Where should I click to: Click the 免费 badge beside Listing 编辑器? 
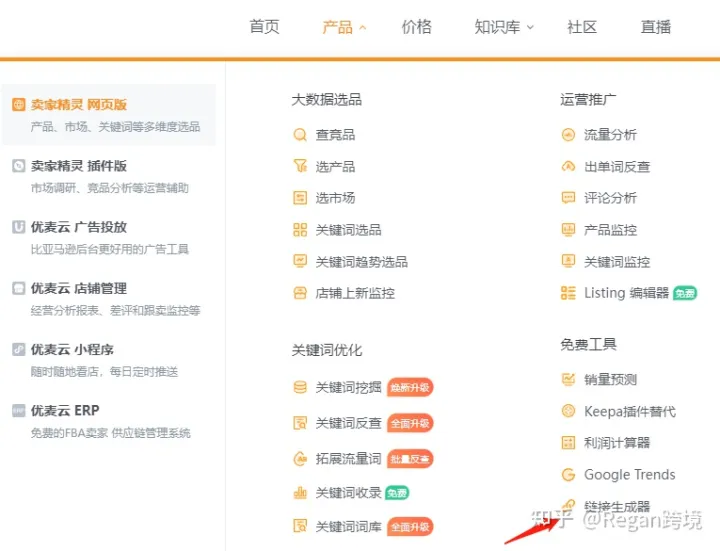point(685,293)
